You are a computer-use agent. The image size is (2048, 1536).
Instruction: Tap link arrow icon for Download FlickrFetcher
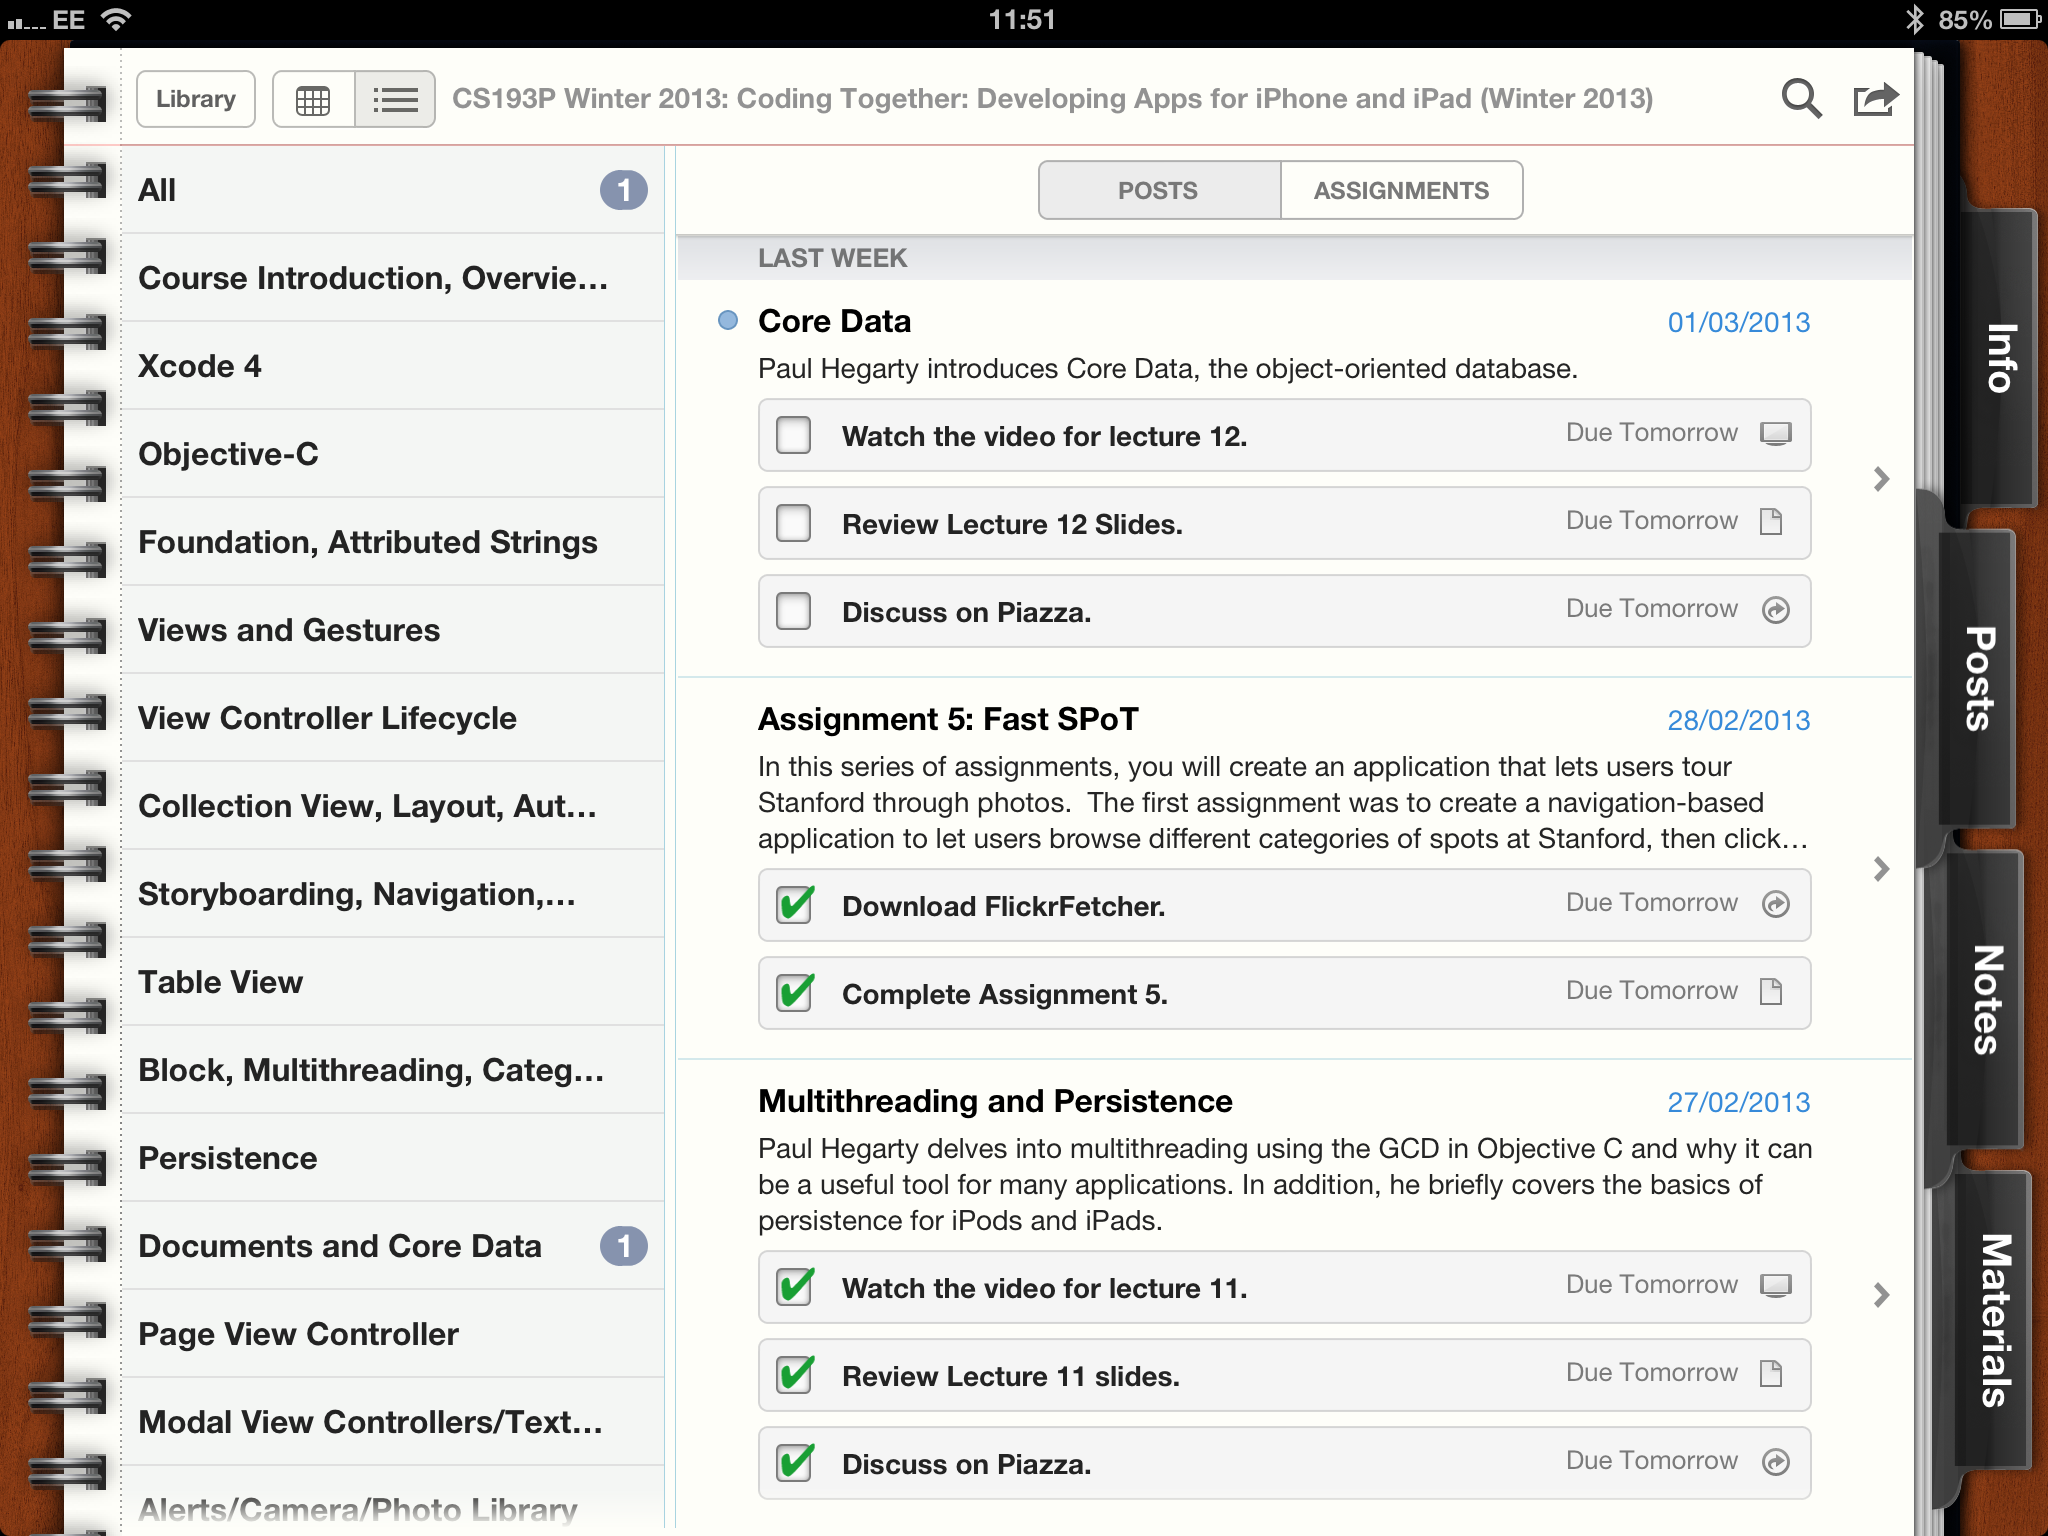tap(1775, 904)
